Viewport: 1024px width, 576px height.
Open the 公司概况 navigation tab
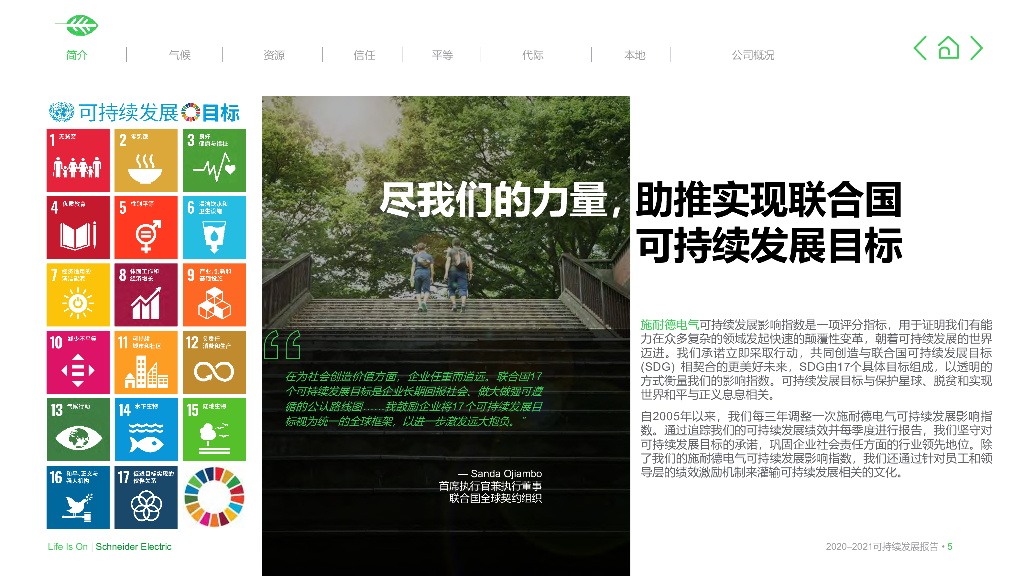(752, 55)
